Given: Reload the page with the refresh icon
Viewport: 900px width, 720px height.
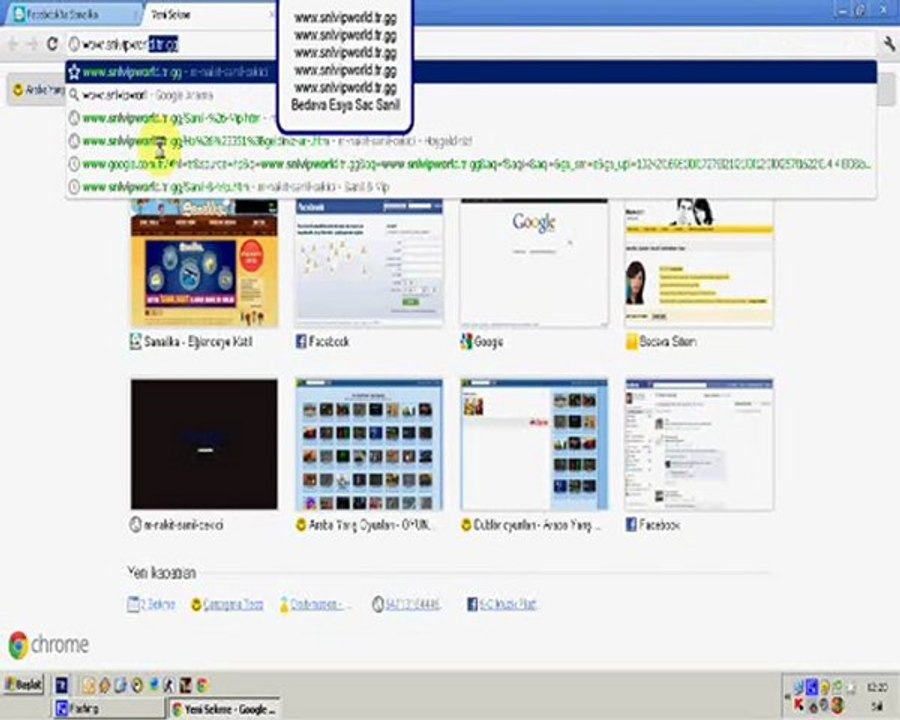Looking at the screenshot, I should click(52, 44).
